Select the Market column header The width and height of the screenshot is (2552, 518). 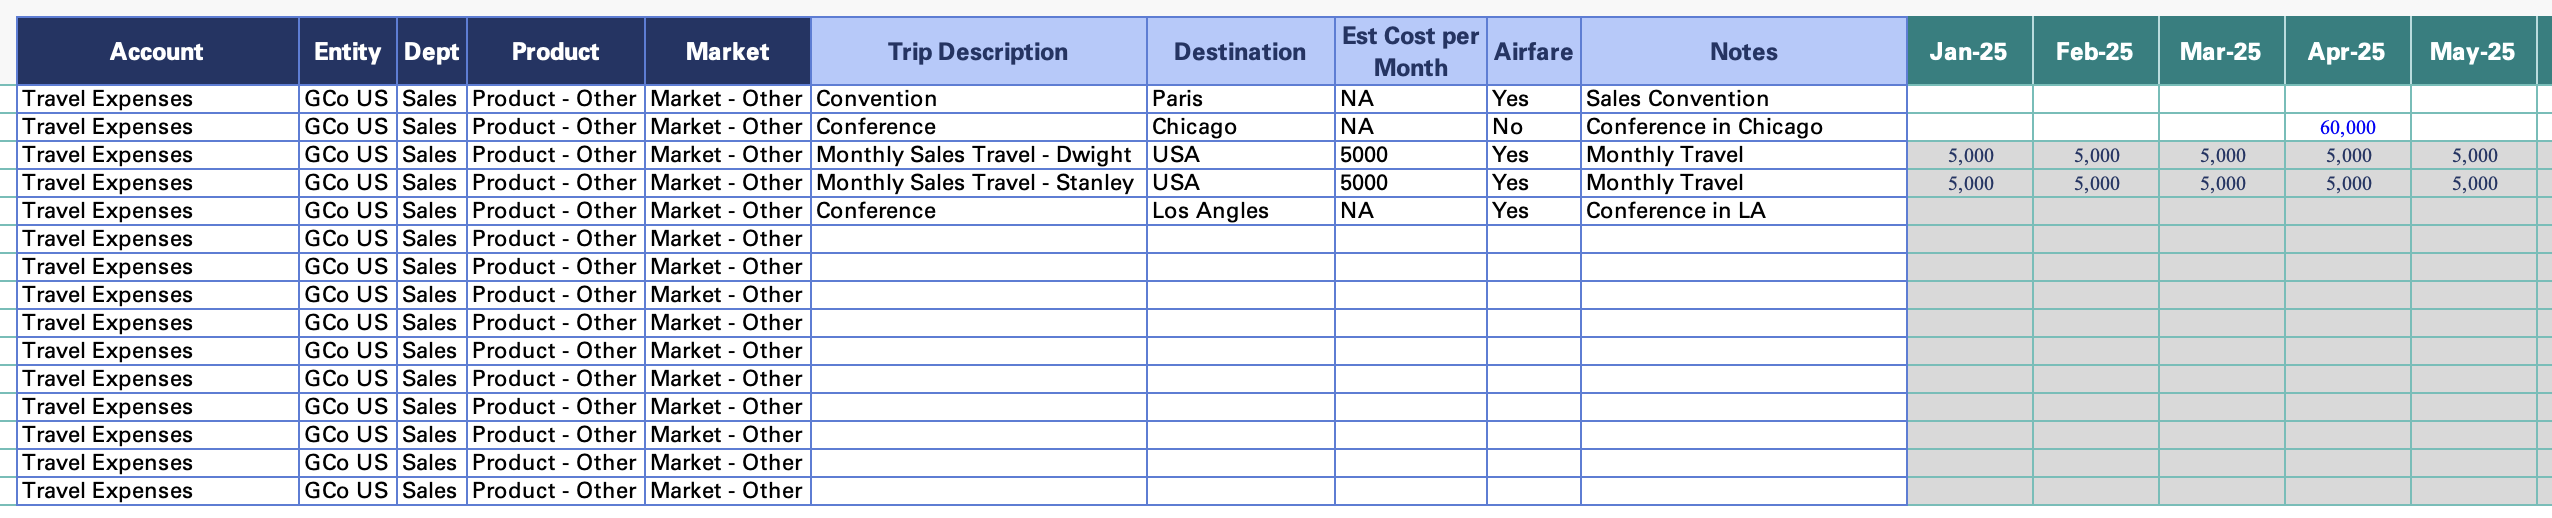point(727,51)
